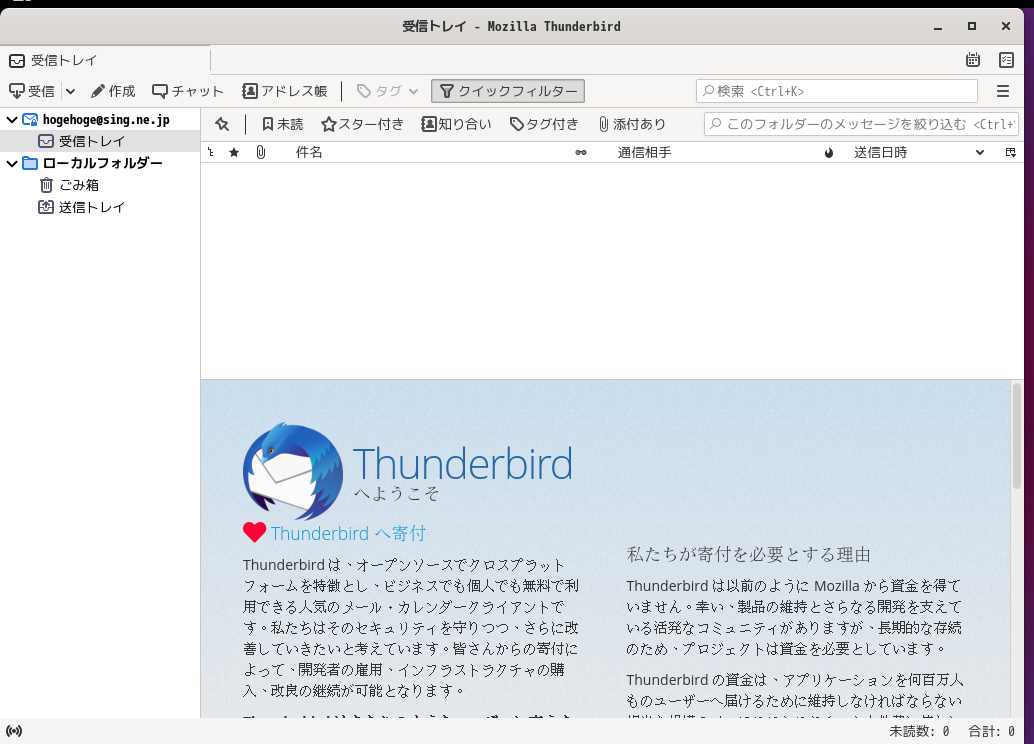Click the 未読数: 0 status text
Screen dimensions: 1034x744
point(919,731)
